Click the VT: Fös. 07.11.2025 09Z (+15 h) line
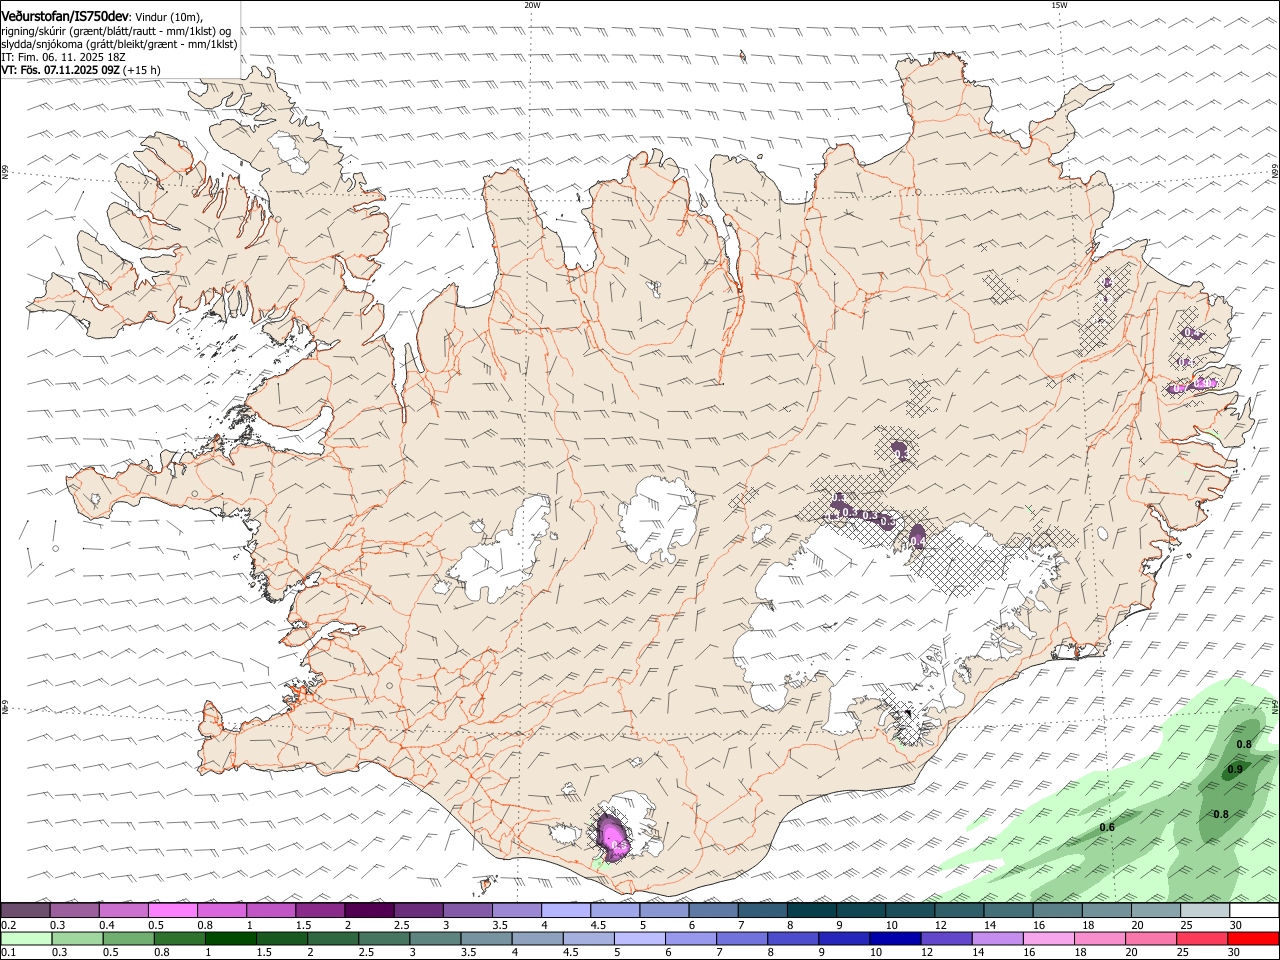Image resolution: width=1280 pixels, height=960 pixels. coord(81,70)
